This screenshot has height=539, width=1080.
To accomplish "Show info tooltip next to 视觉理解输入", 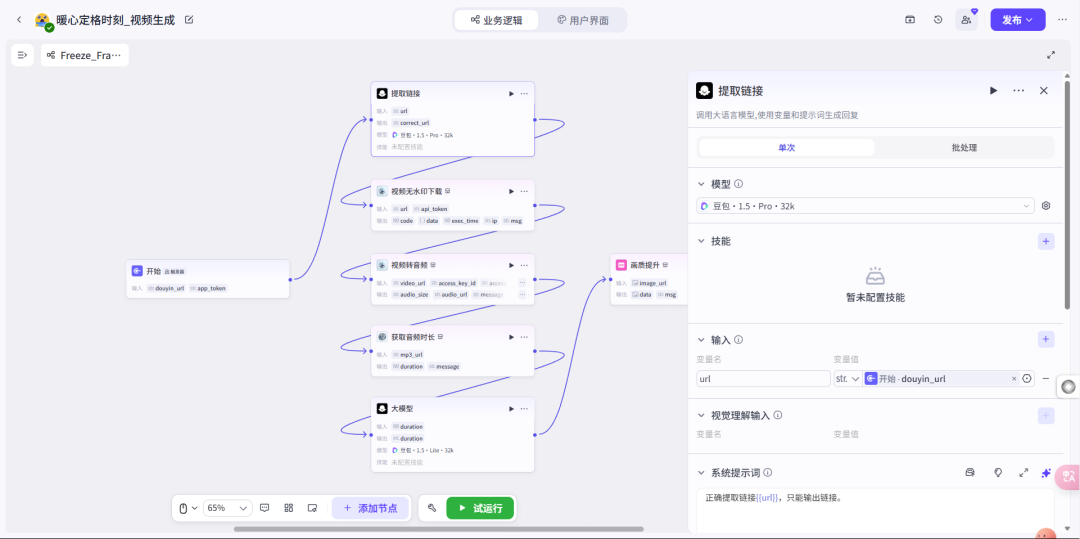I will pos(778,416).
